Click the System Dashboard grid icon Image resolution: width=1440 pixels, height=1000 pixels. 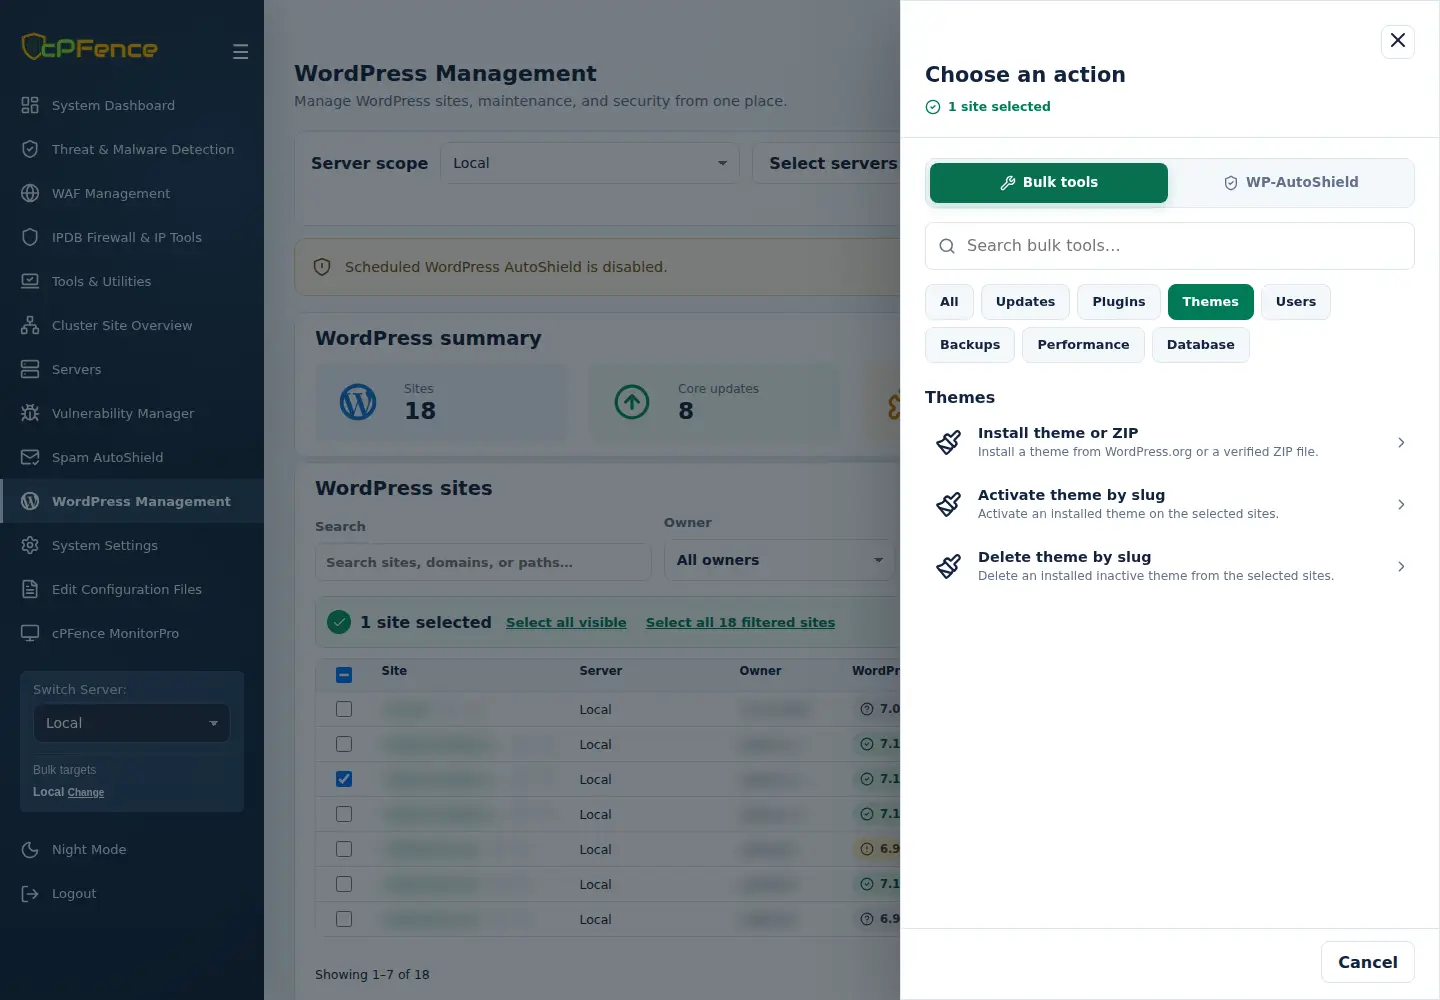pyautogui.click(x=30, y=105)
